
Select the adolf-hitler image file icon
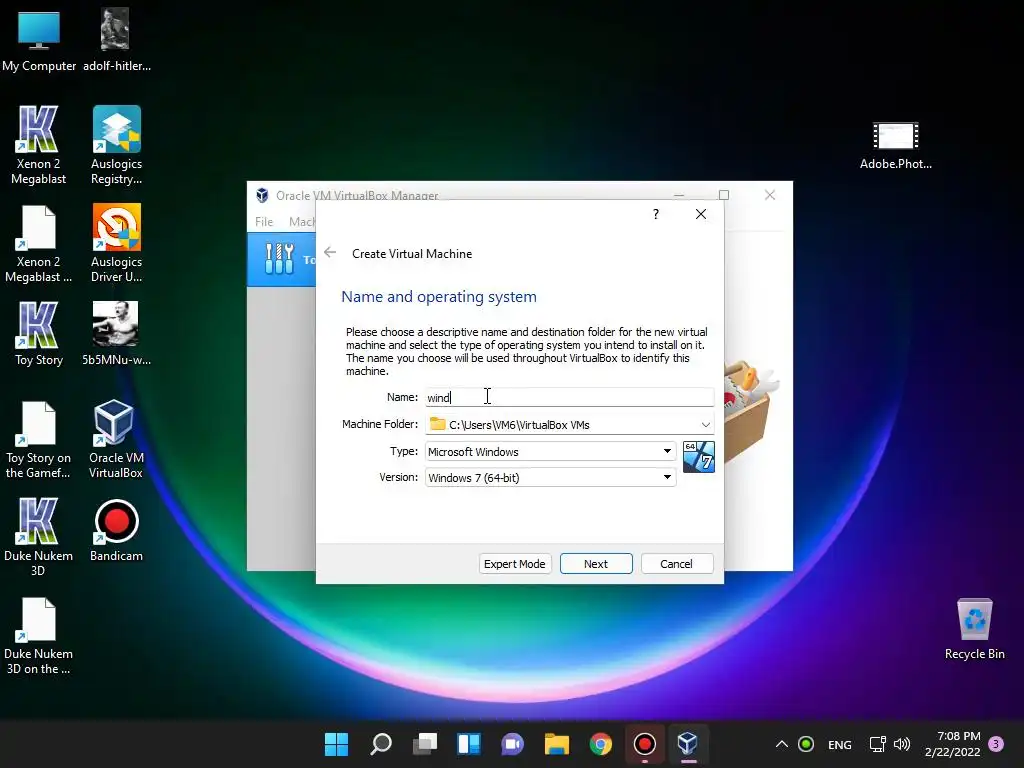pyautogui.click(x=116, y=40)
